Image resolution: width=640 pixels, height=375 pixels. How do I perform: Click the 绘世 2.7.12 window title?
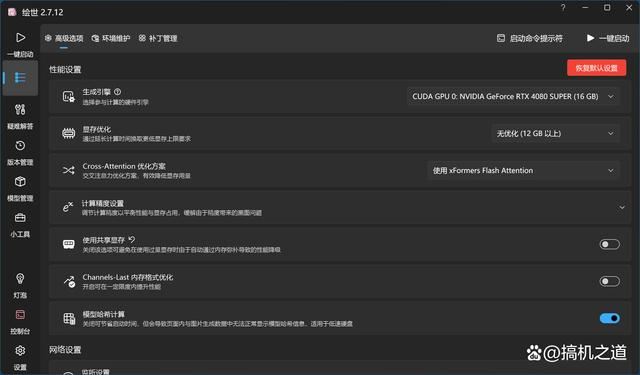coord(42,12)
